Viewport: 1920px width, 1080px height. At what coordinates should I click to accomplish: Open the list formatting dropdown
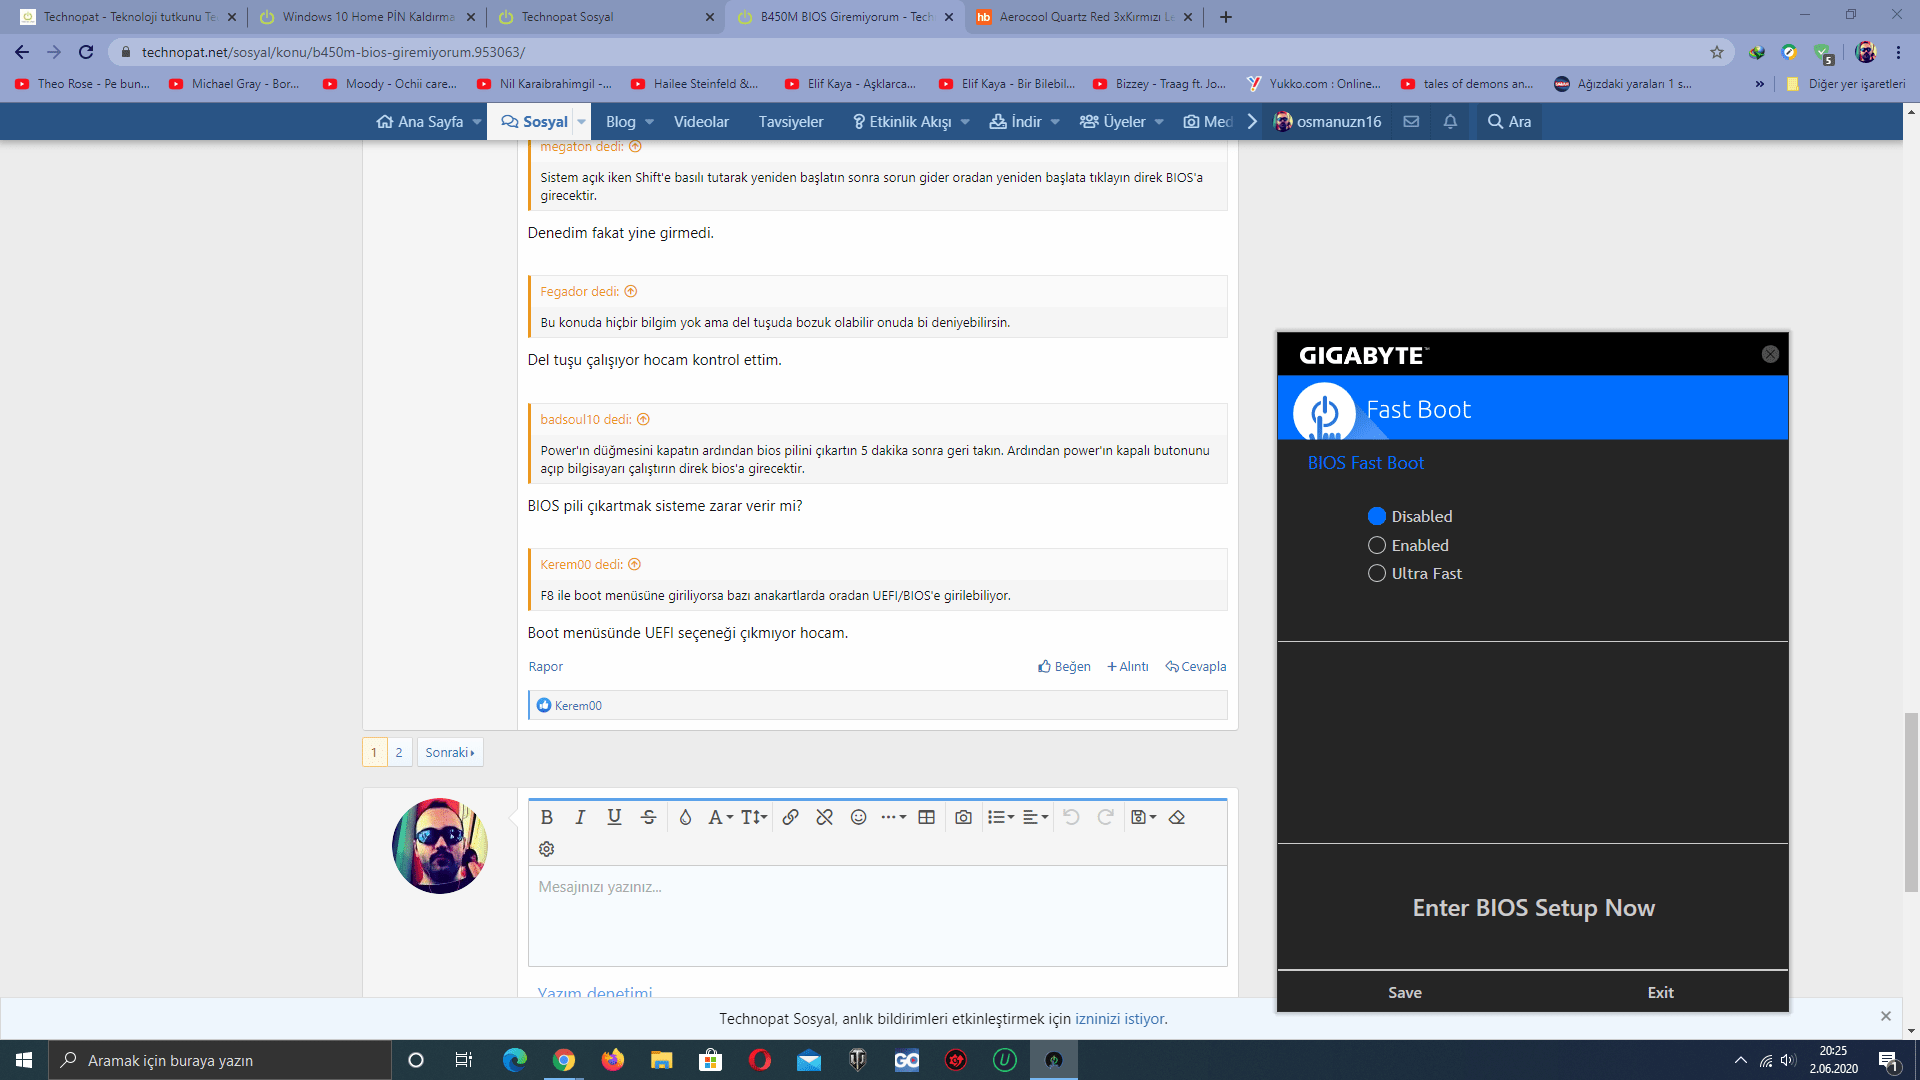pos(1000,817)
